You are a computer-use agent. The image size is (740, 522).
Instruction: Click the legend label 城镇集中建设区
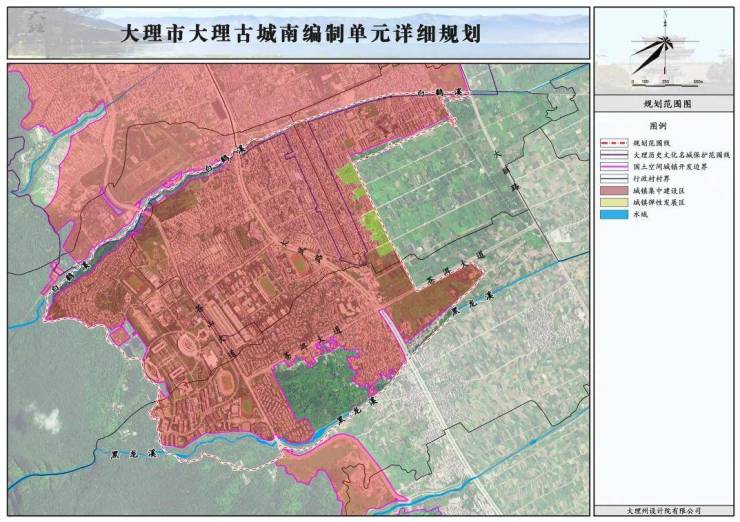[659, 191]
